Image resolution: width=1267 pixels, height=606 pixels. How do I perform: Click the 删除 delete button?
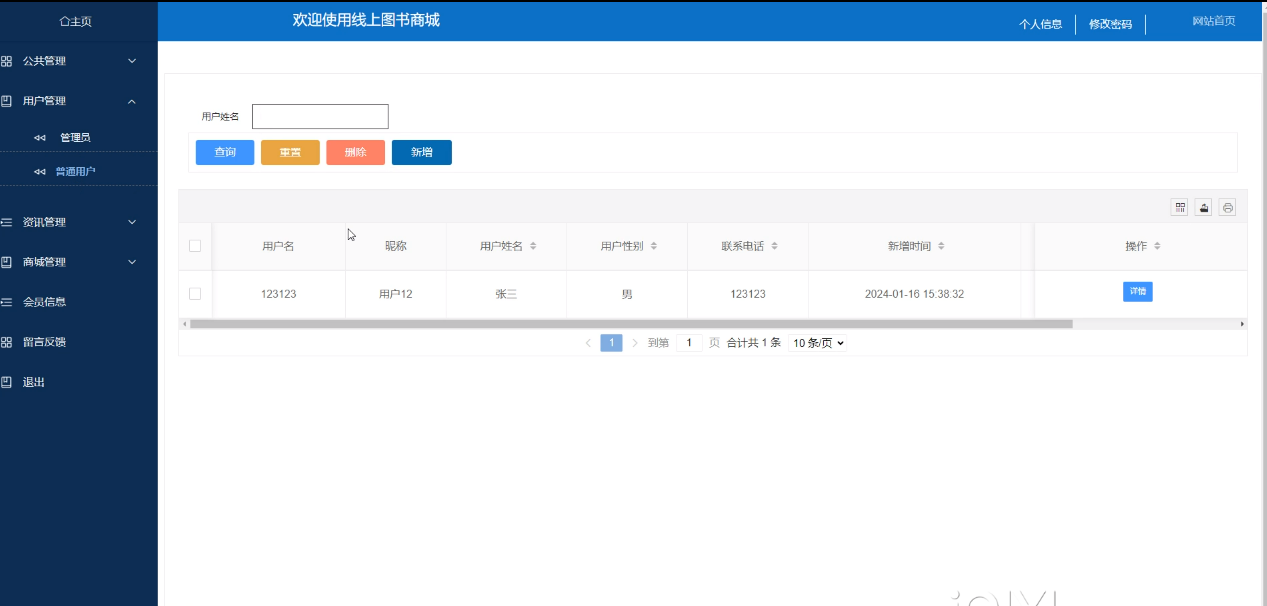(x=355, y=152)
